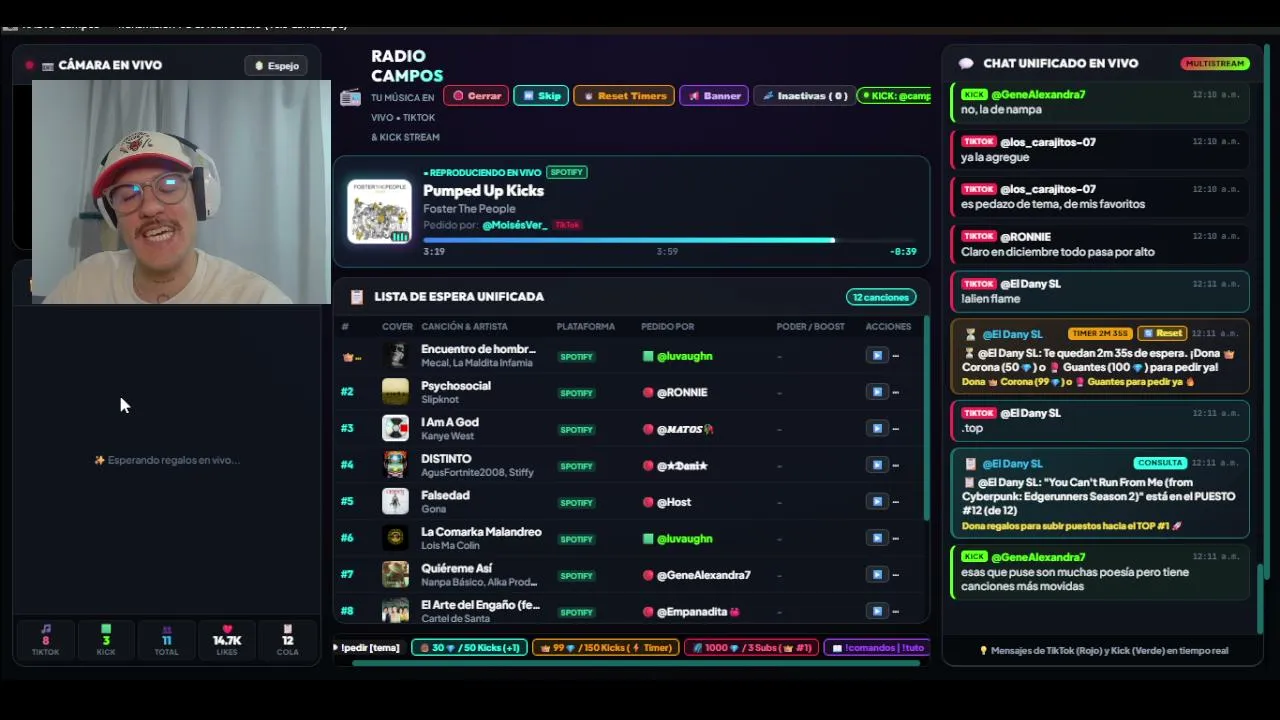Click Reset Timers button
Image resolution: width=1280 pixels, height=720 pixels.
625,96
